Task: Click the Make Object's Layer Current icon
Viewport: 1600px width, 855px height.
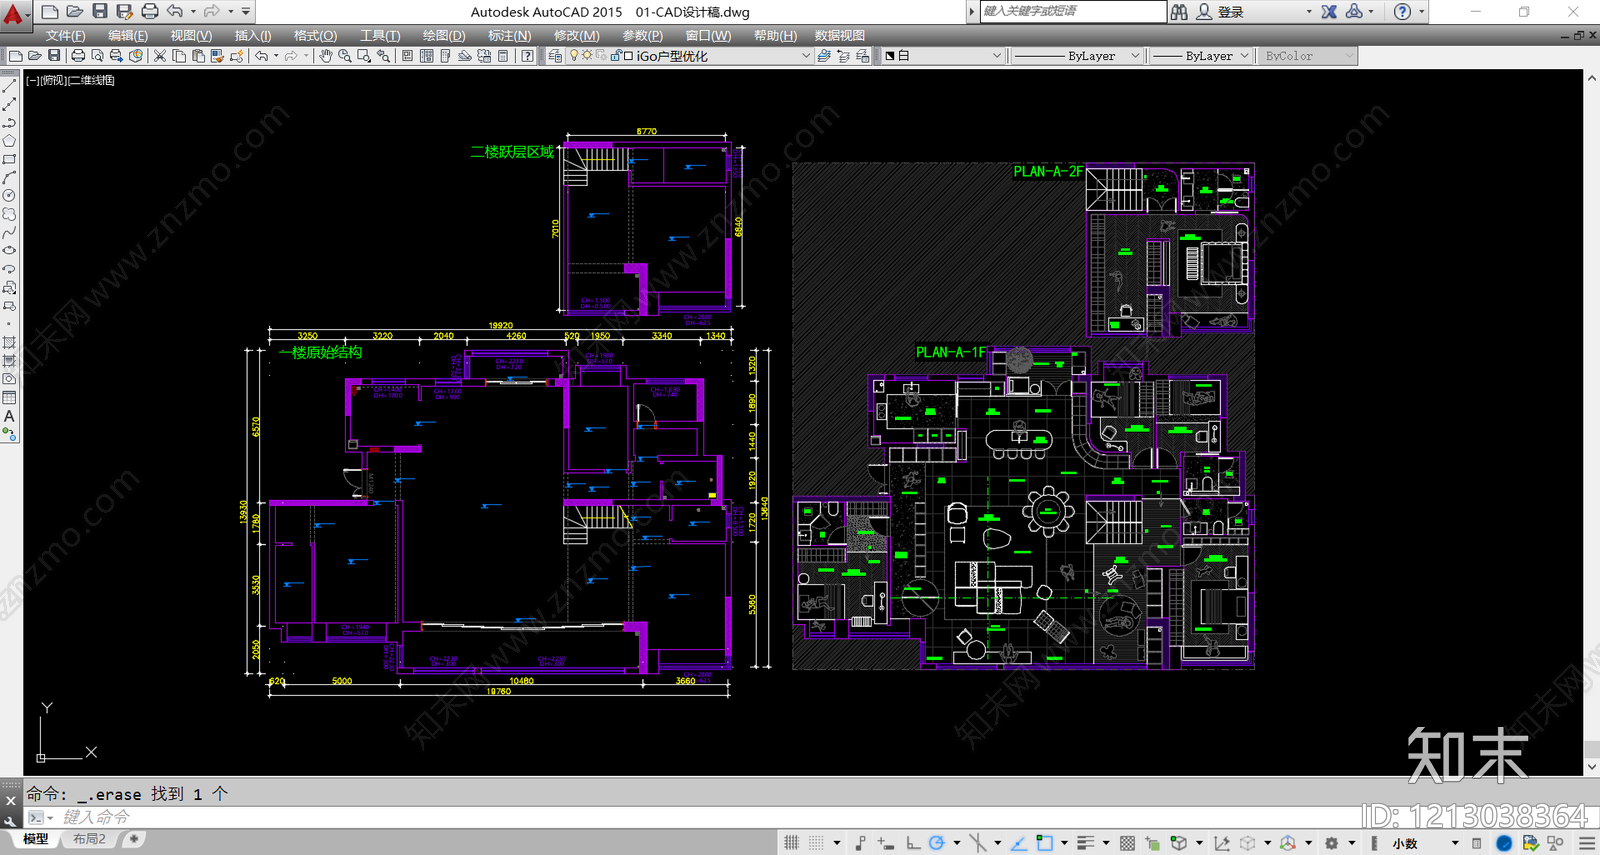Action: pos(824,56)
